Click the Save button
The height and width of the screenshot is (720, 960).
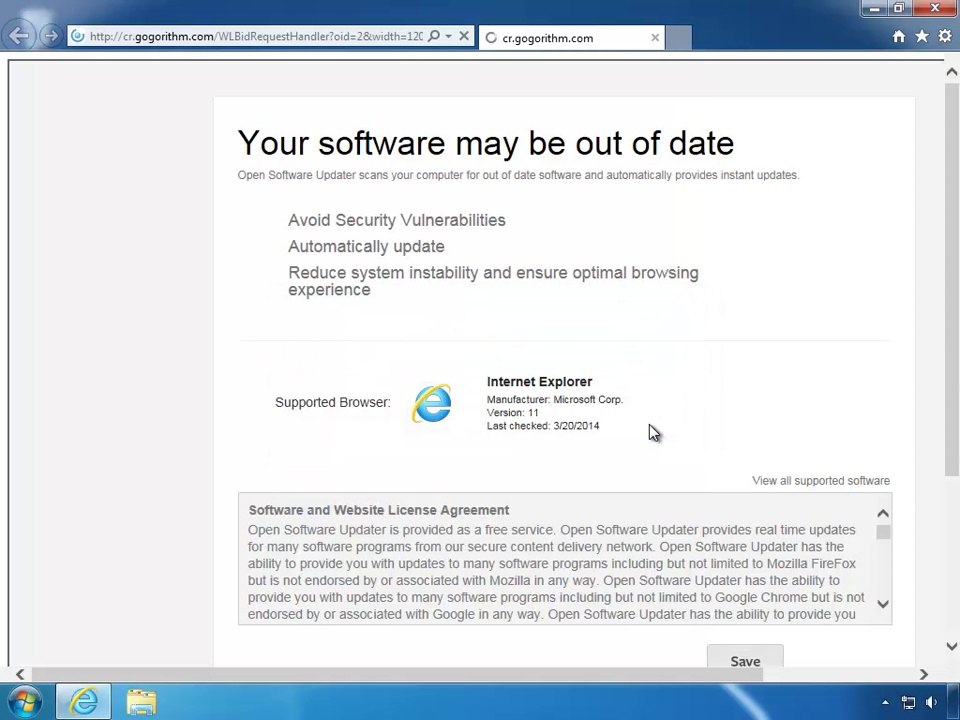(745, 656)
